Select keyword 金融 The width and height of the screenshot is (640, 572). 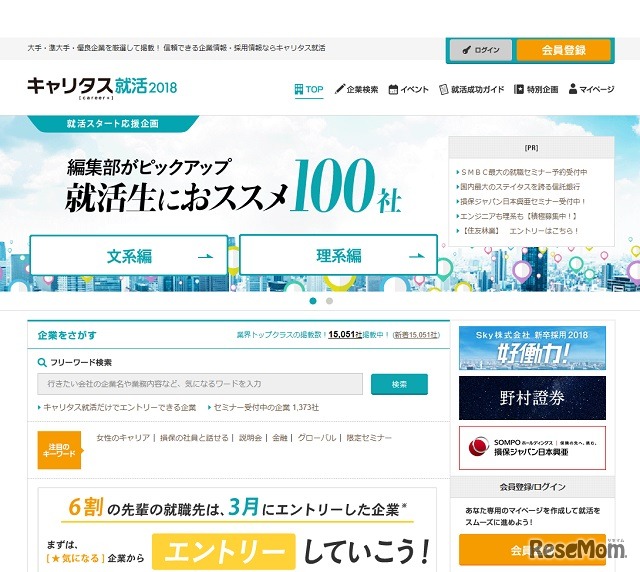point(280,438)
